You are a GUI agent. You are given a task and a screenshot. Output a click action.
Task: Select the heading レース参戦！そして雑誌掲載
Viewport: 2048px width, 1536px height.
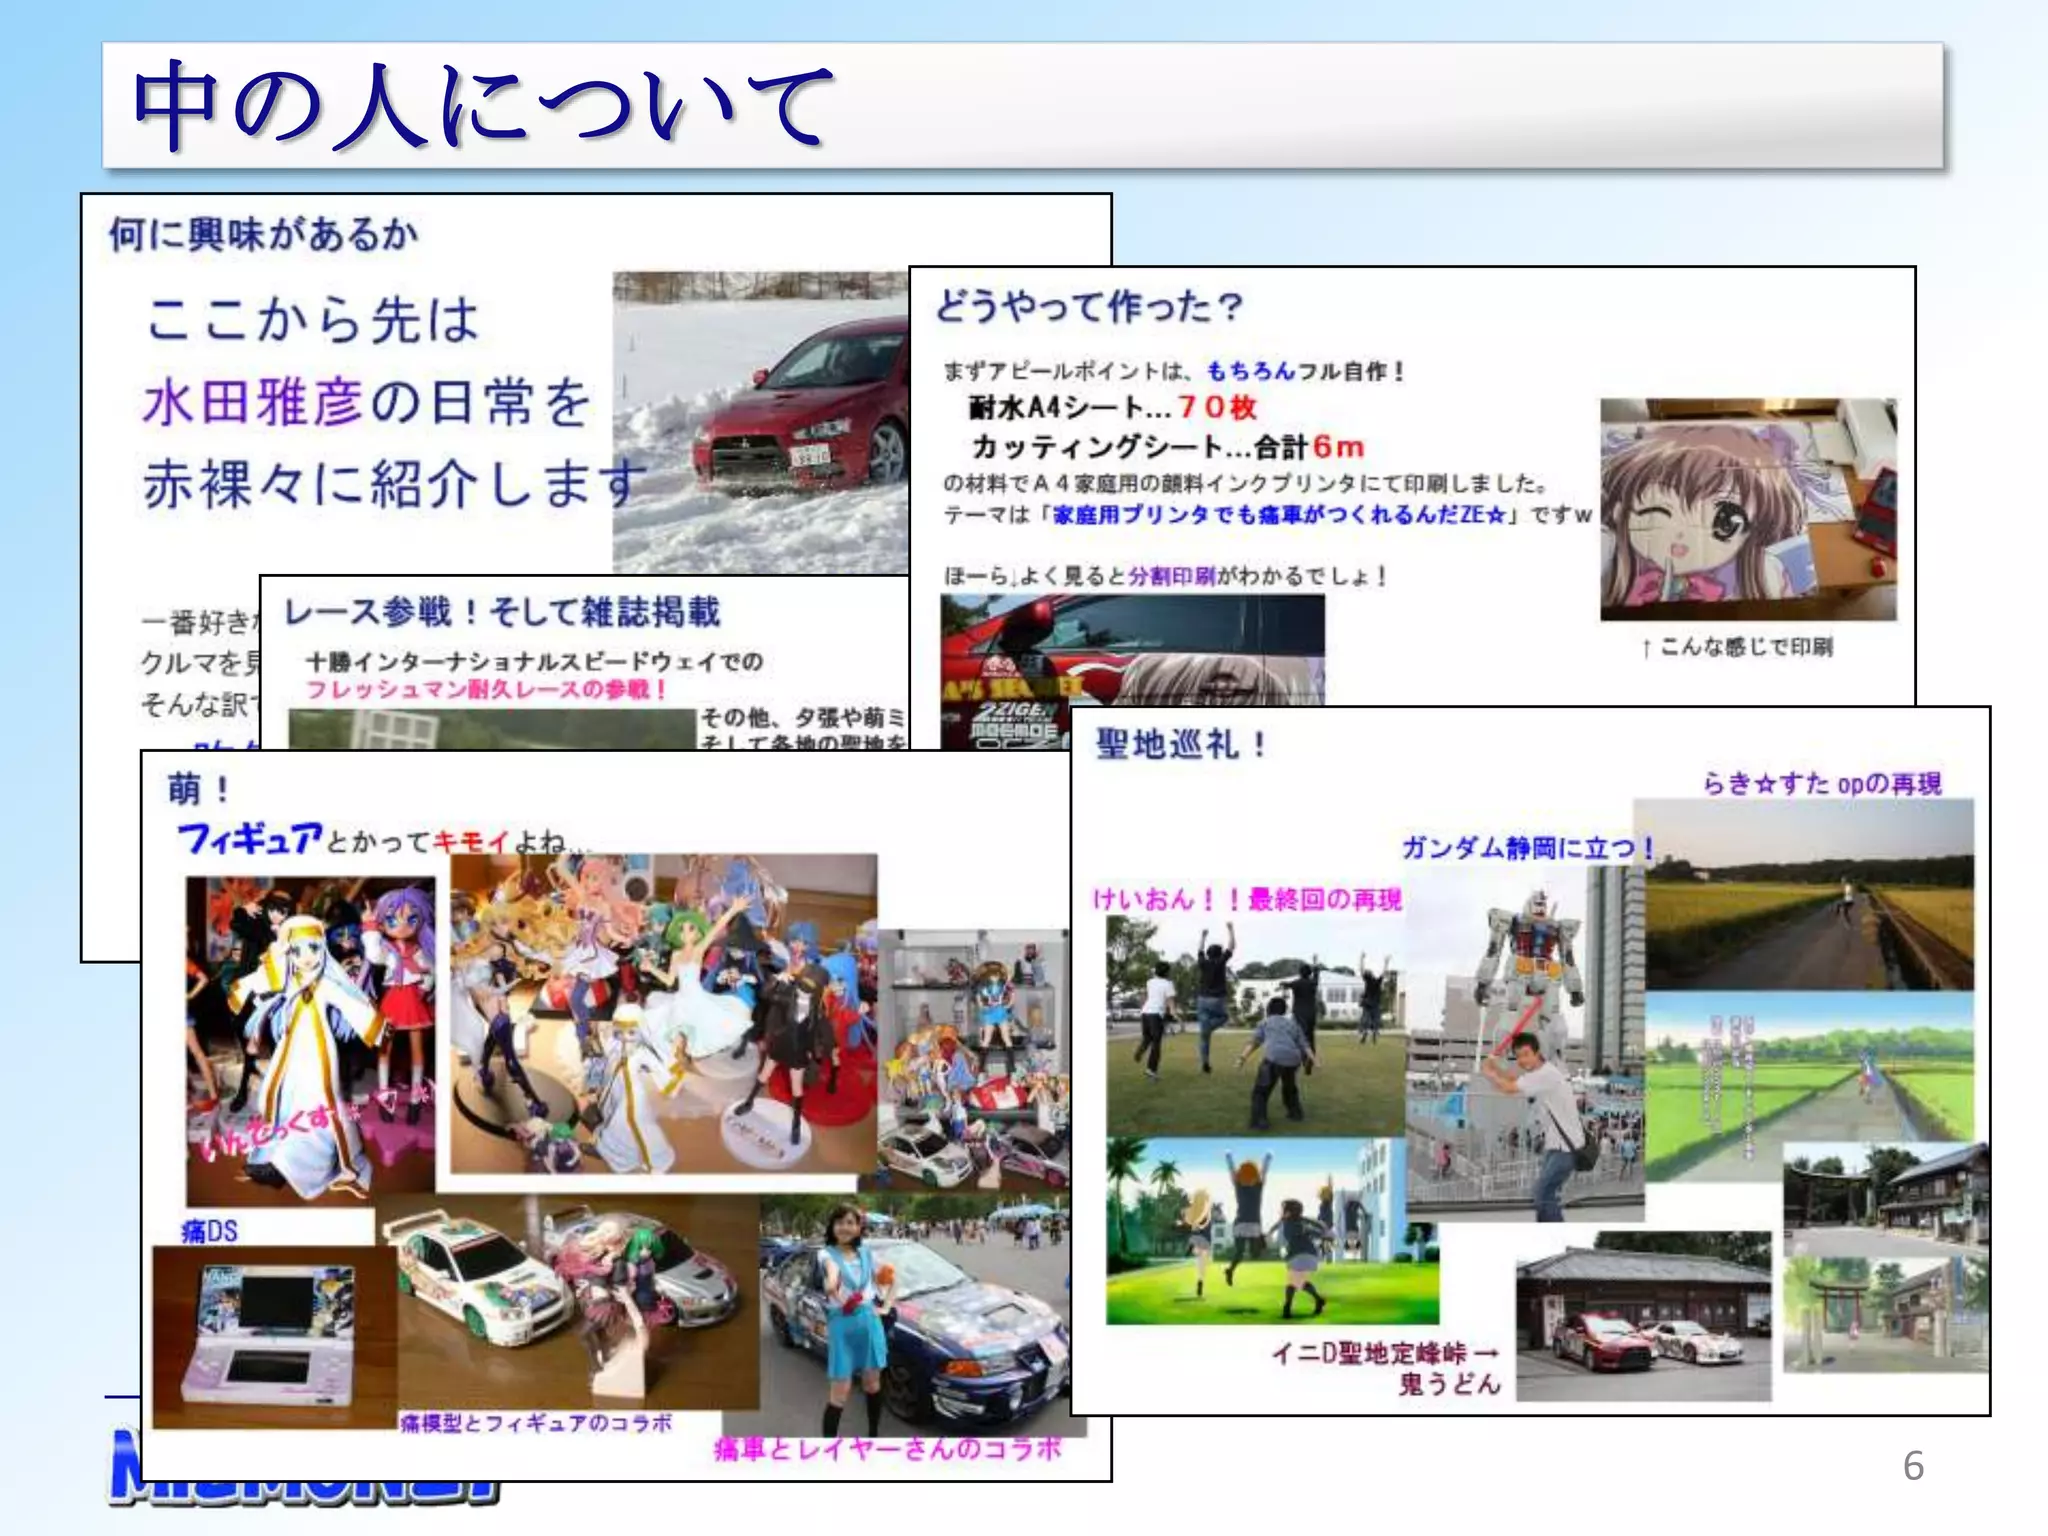coord(502,611)
